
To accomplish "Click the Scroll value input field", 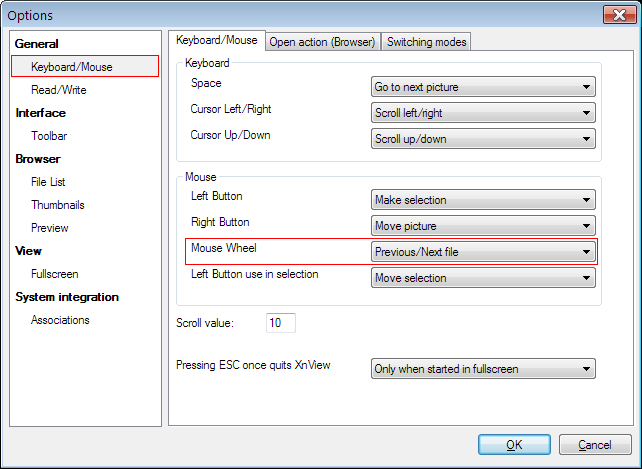I will tap(281, 323).
